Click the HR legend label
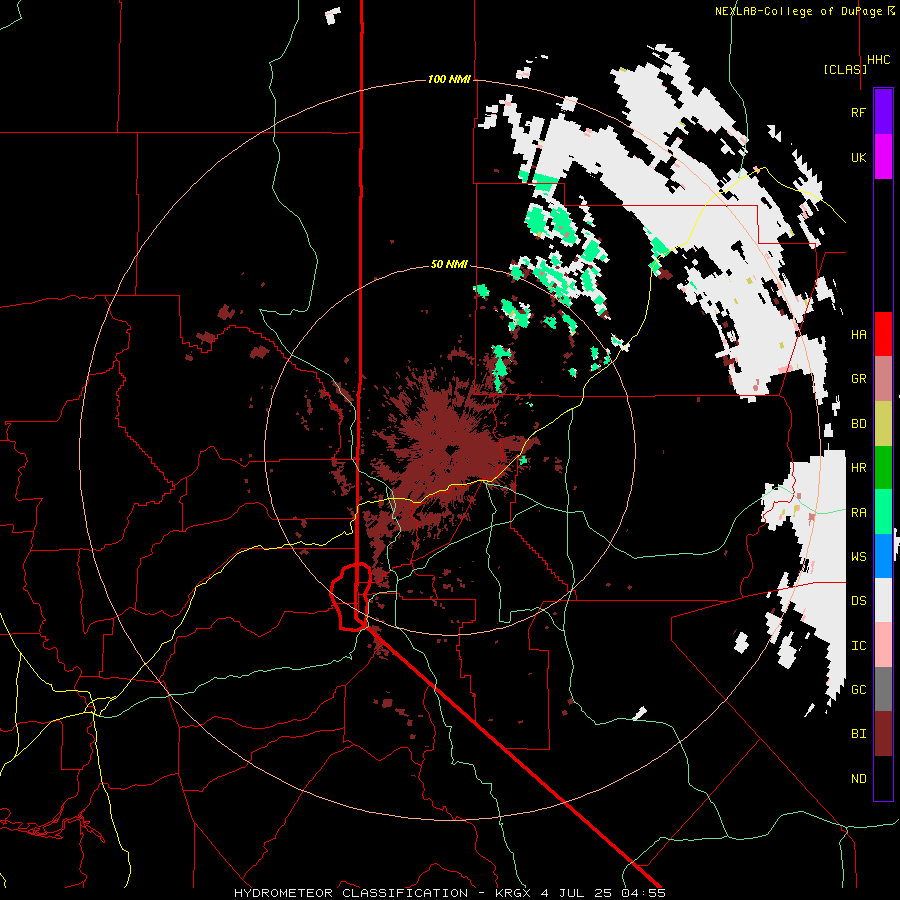Viewport: 900px width, 900px height. point(858,468)
